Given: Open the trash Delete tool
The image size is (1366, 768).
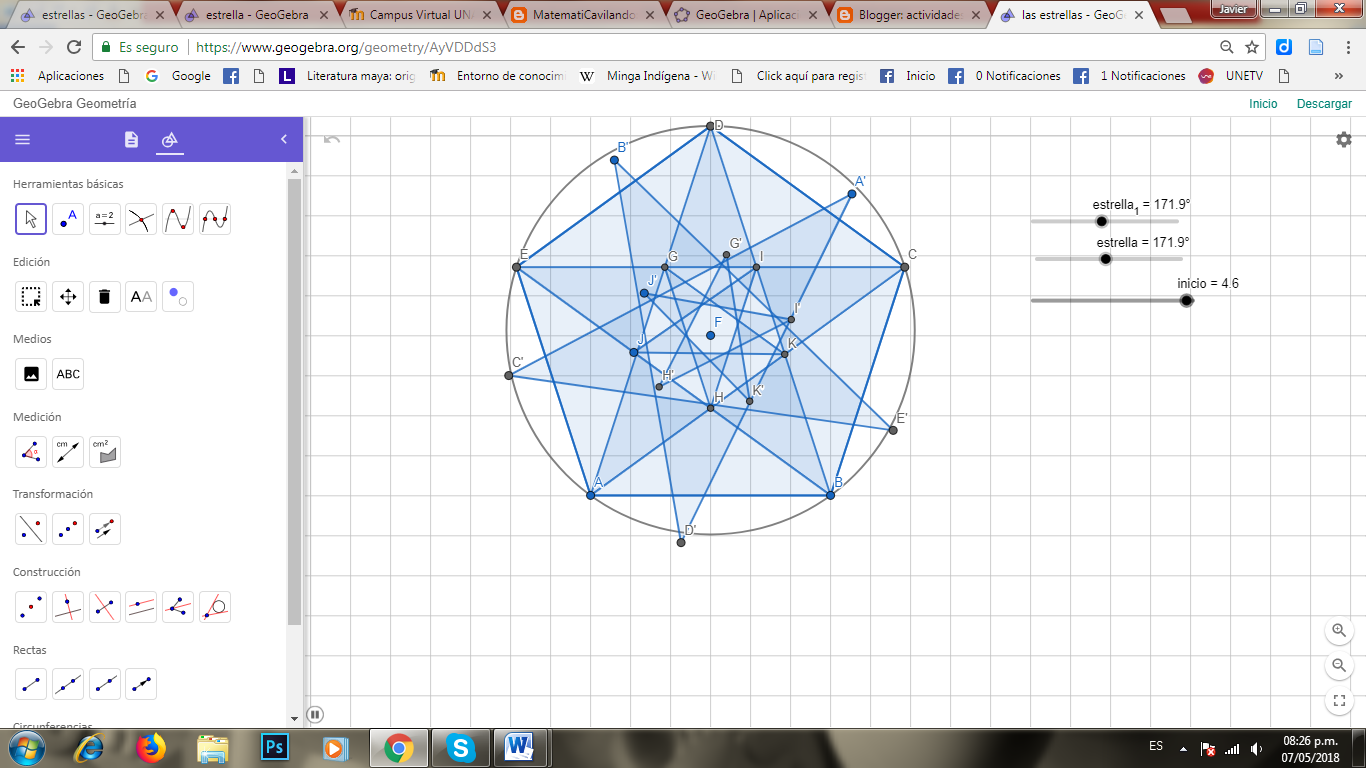Looking at the screenshot, I should [x=104, y=296].
